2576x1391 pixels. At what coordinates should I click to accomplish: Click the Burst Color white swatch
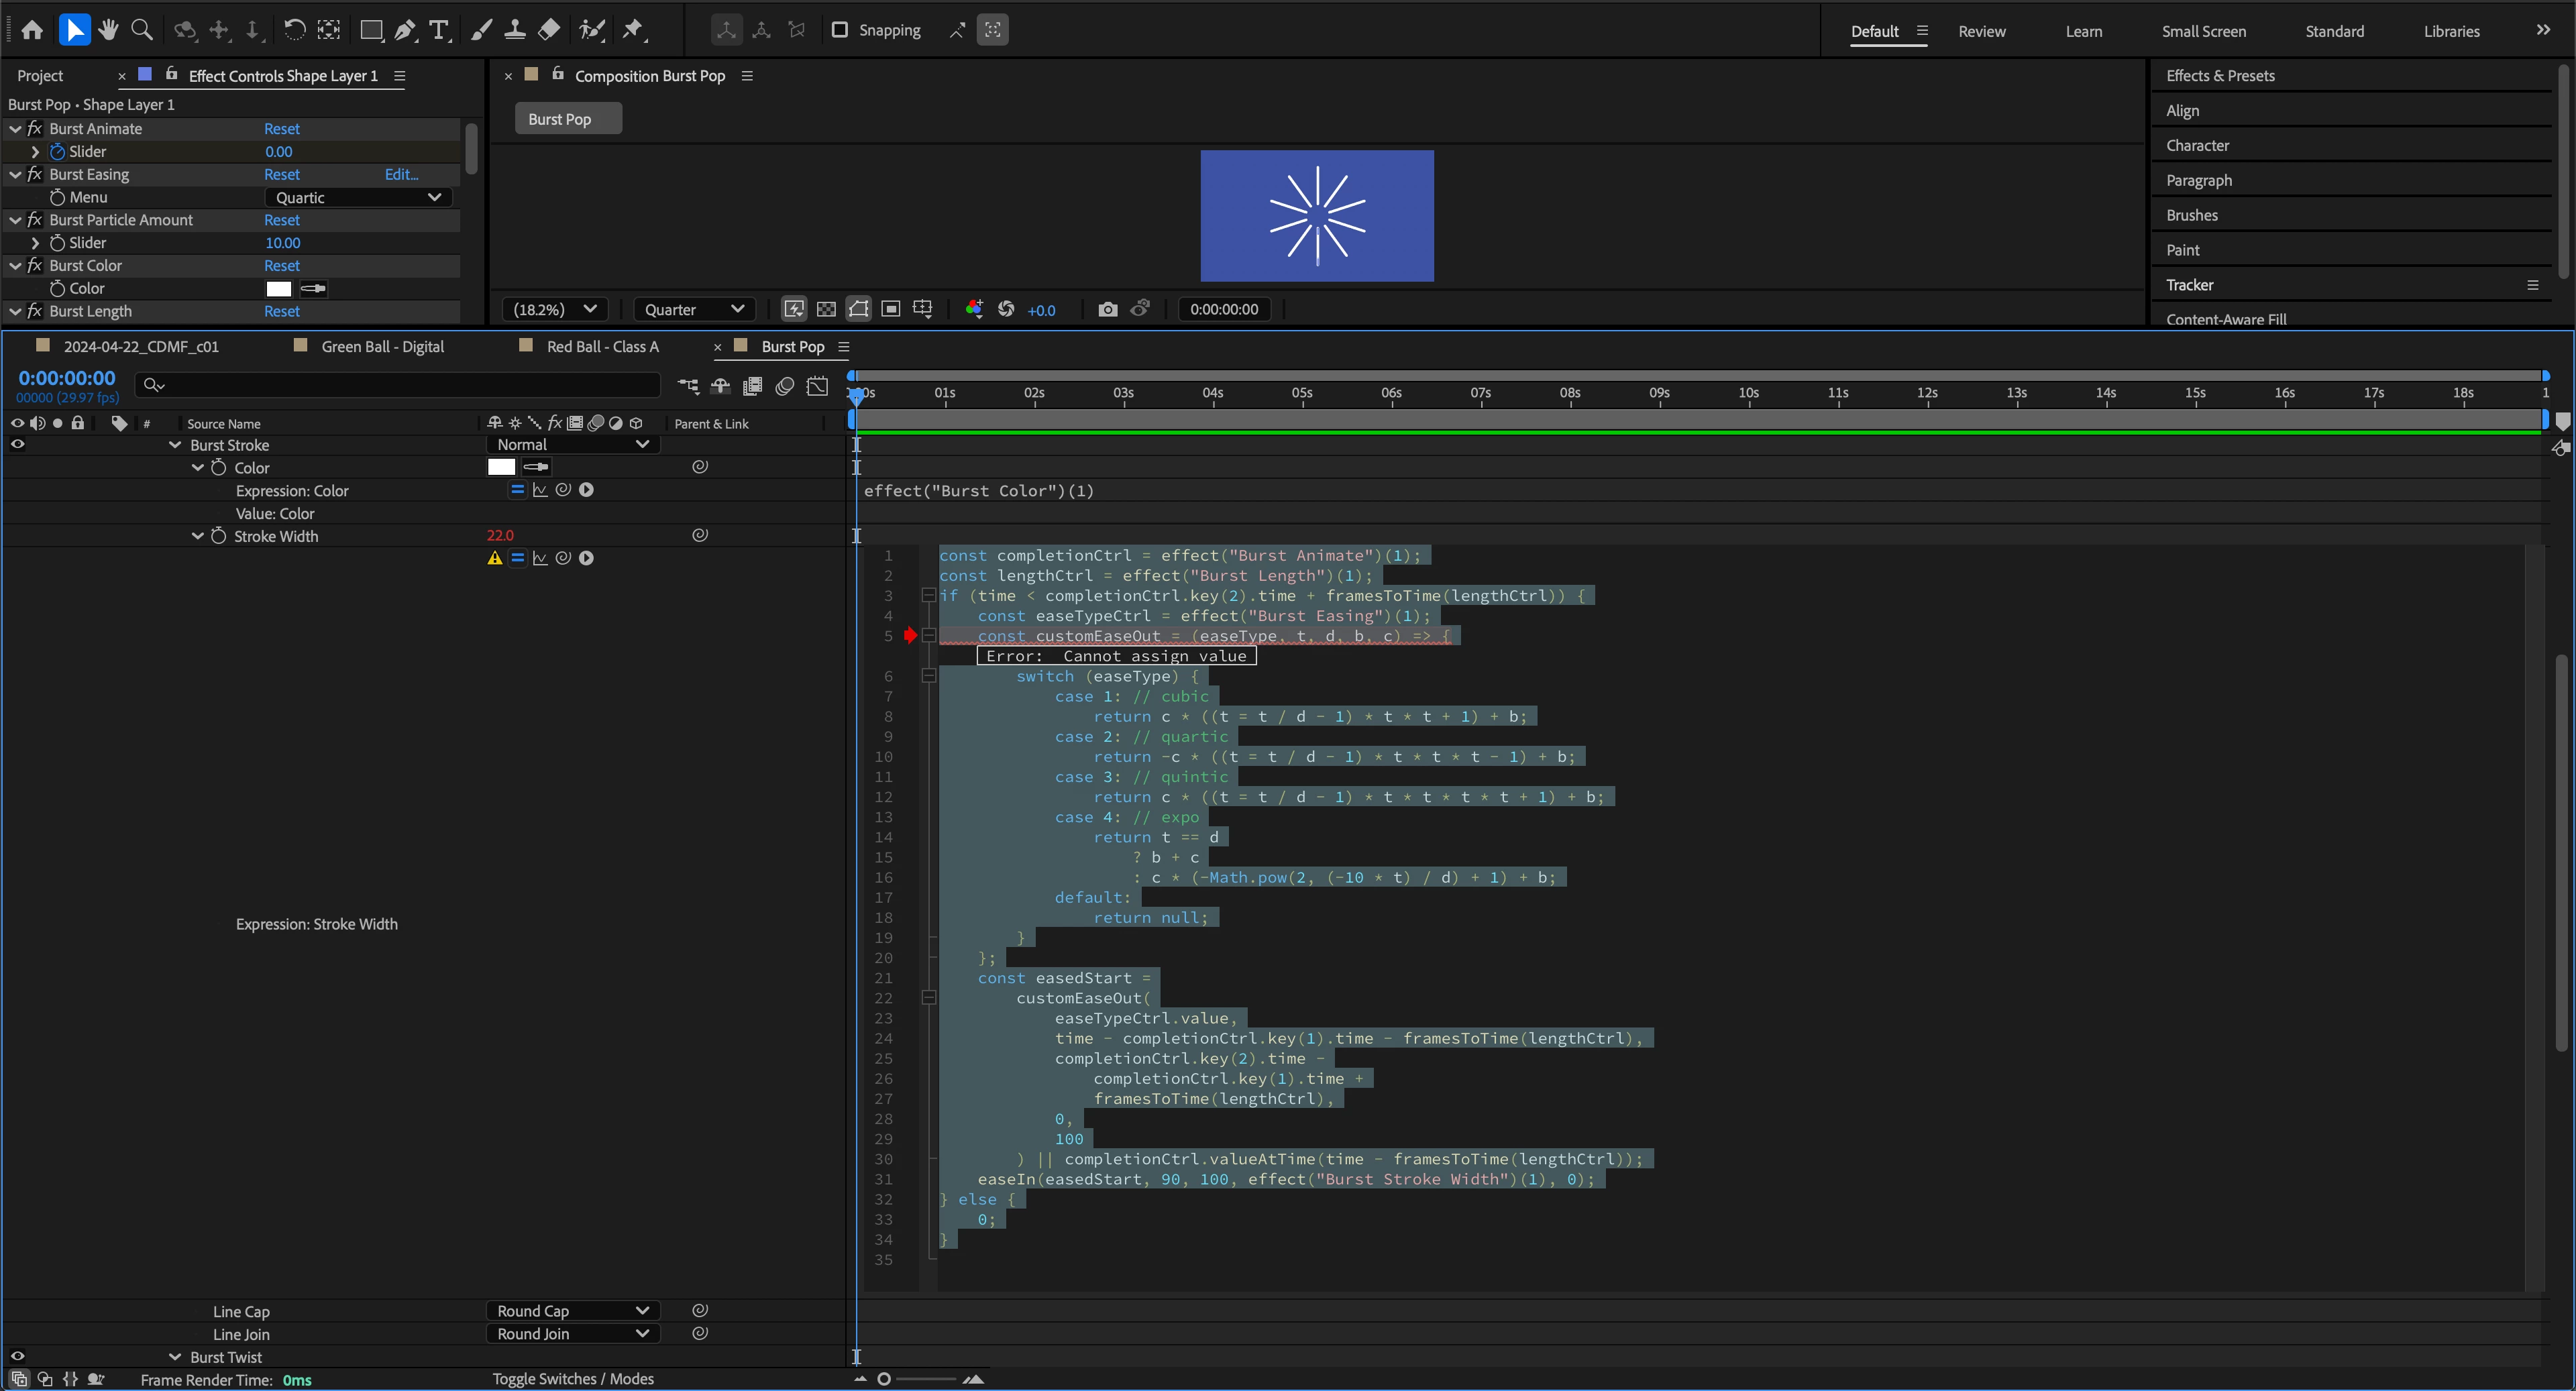pos(278,288)
